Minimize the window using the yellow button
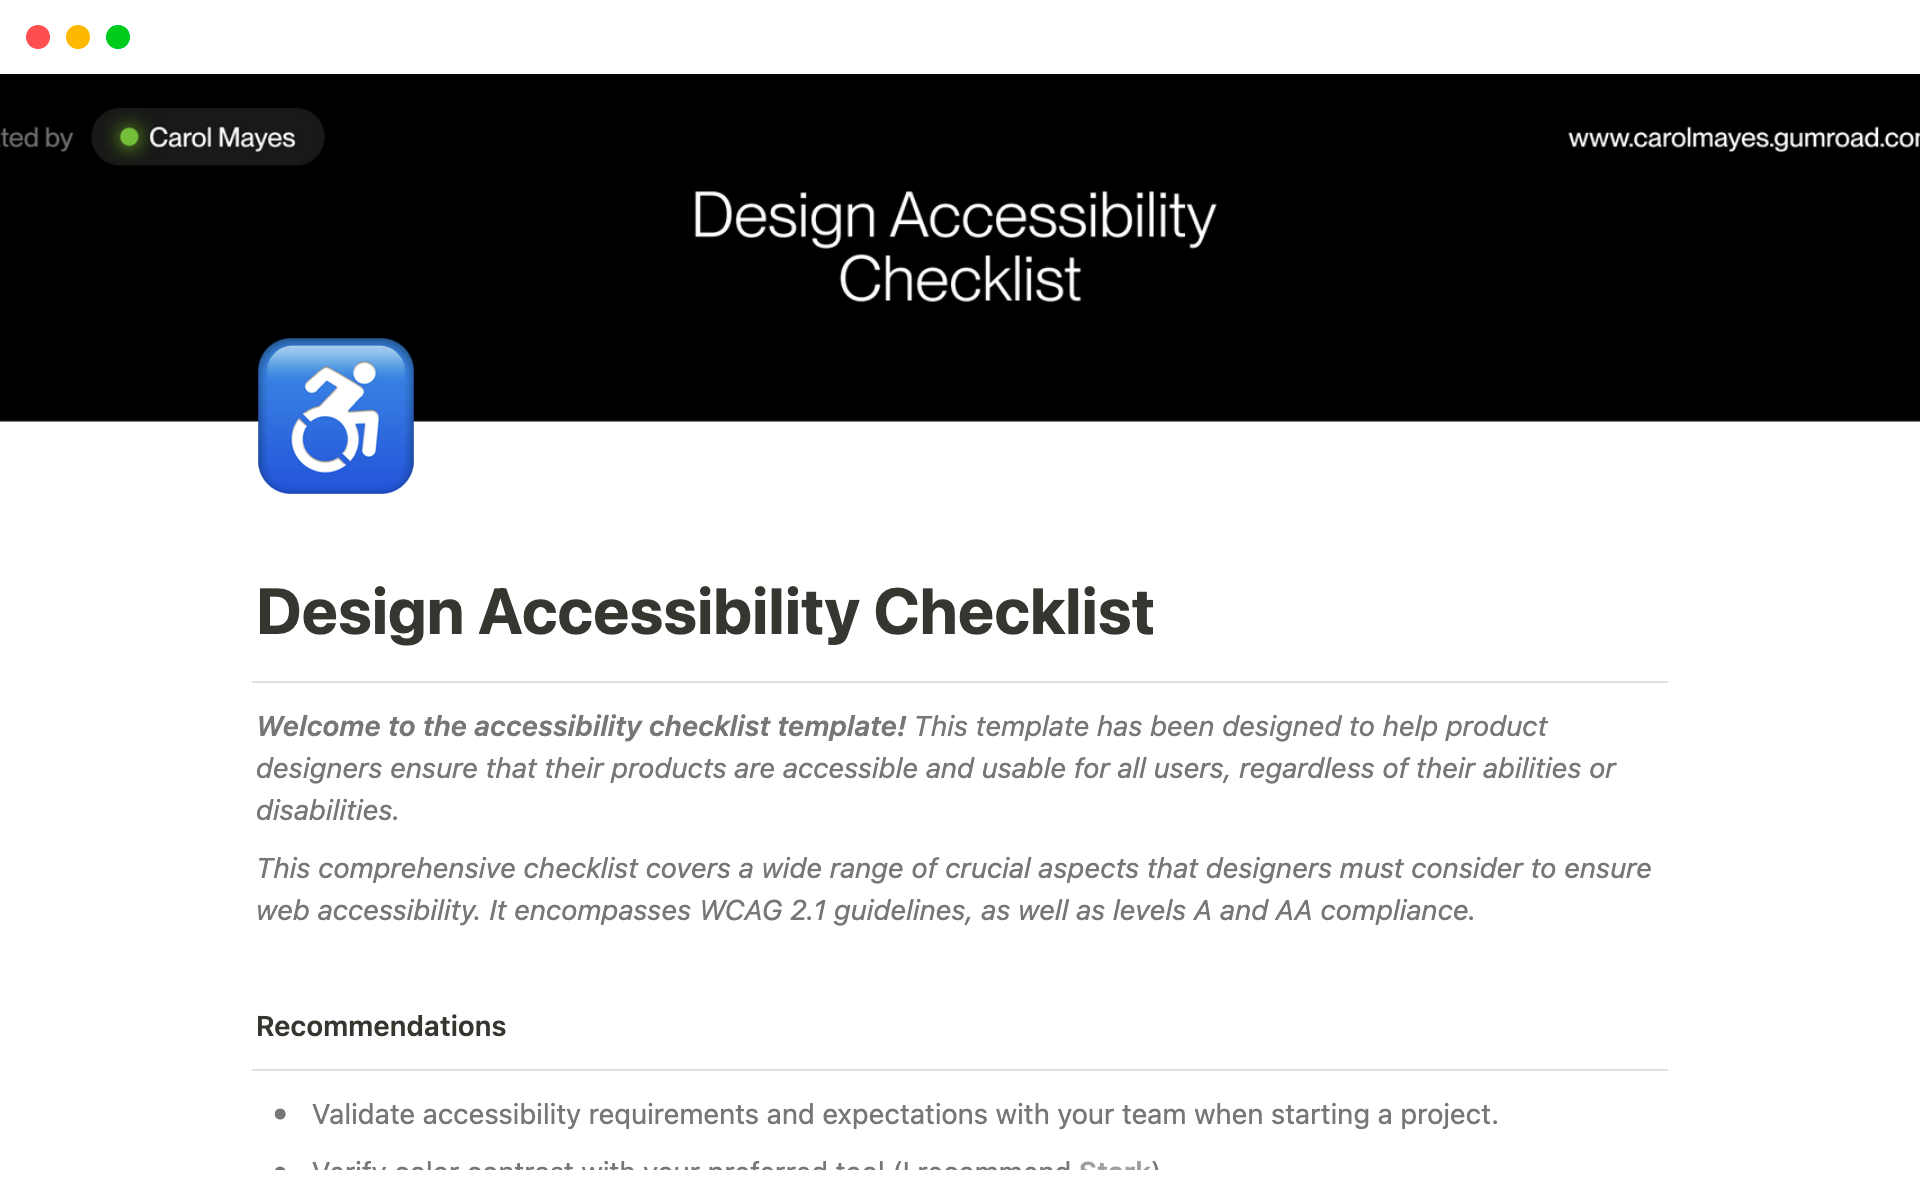This screenshot has width=1920, height=1200. (x=78, y=37)
